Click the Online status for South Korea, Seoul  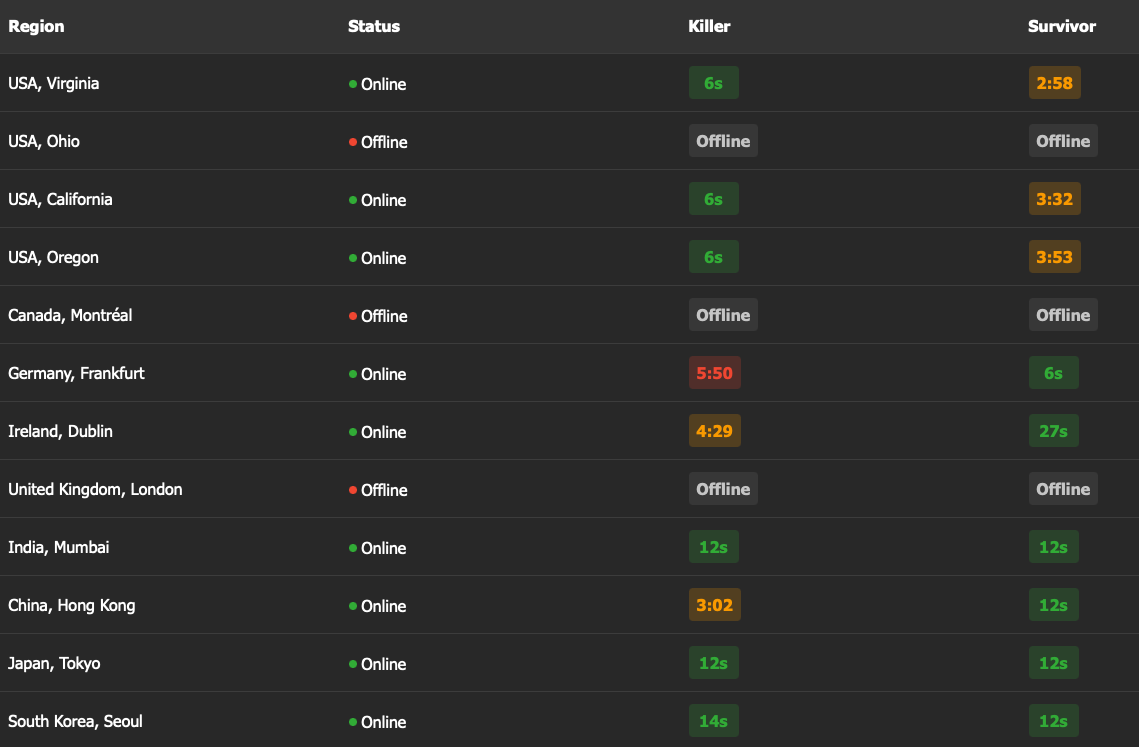coord(377,722)
